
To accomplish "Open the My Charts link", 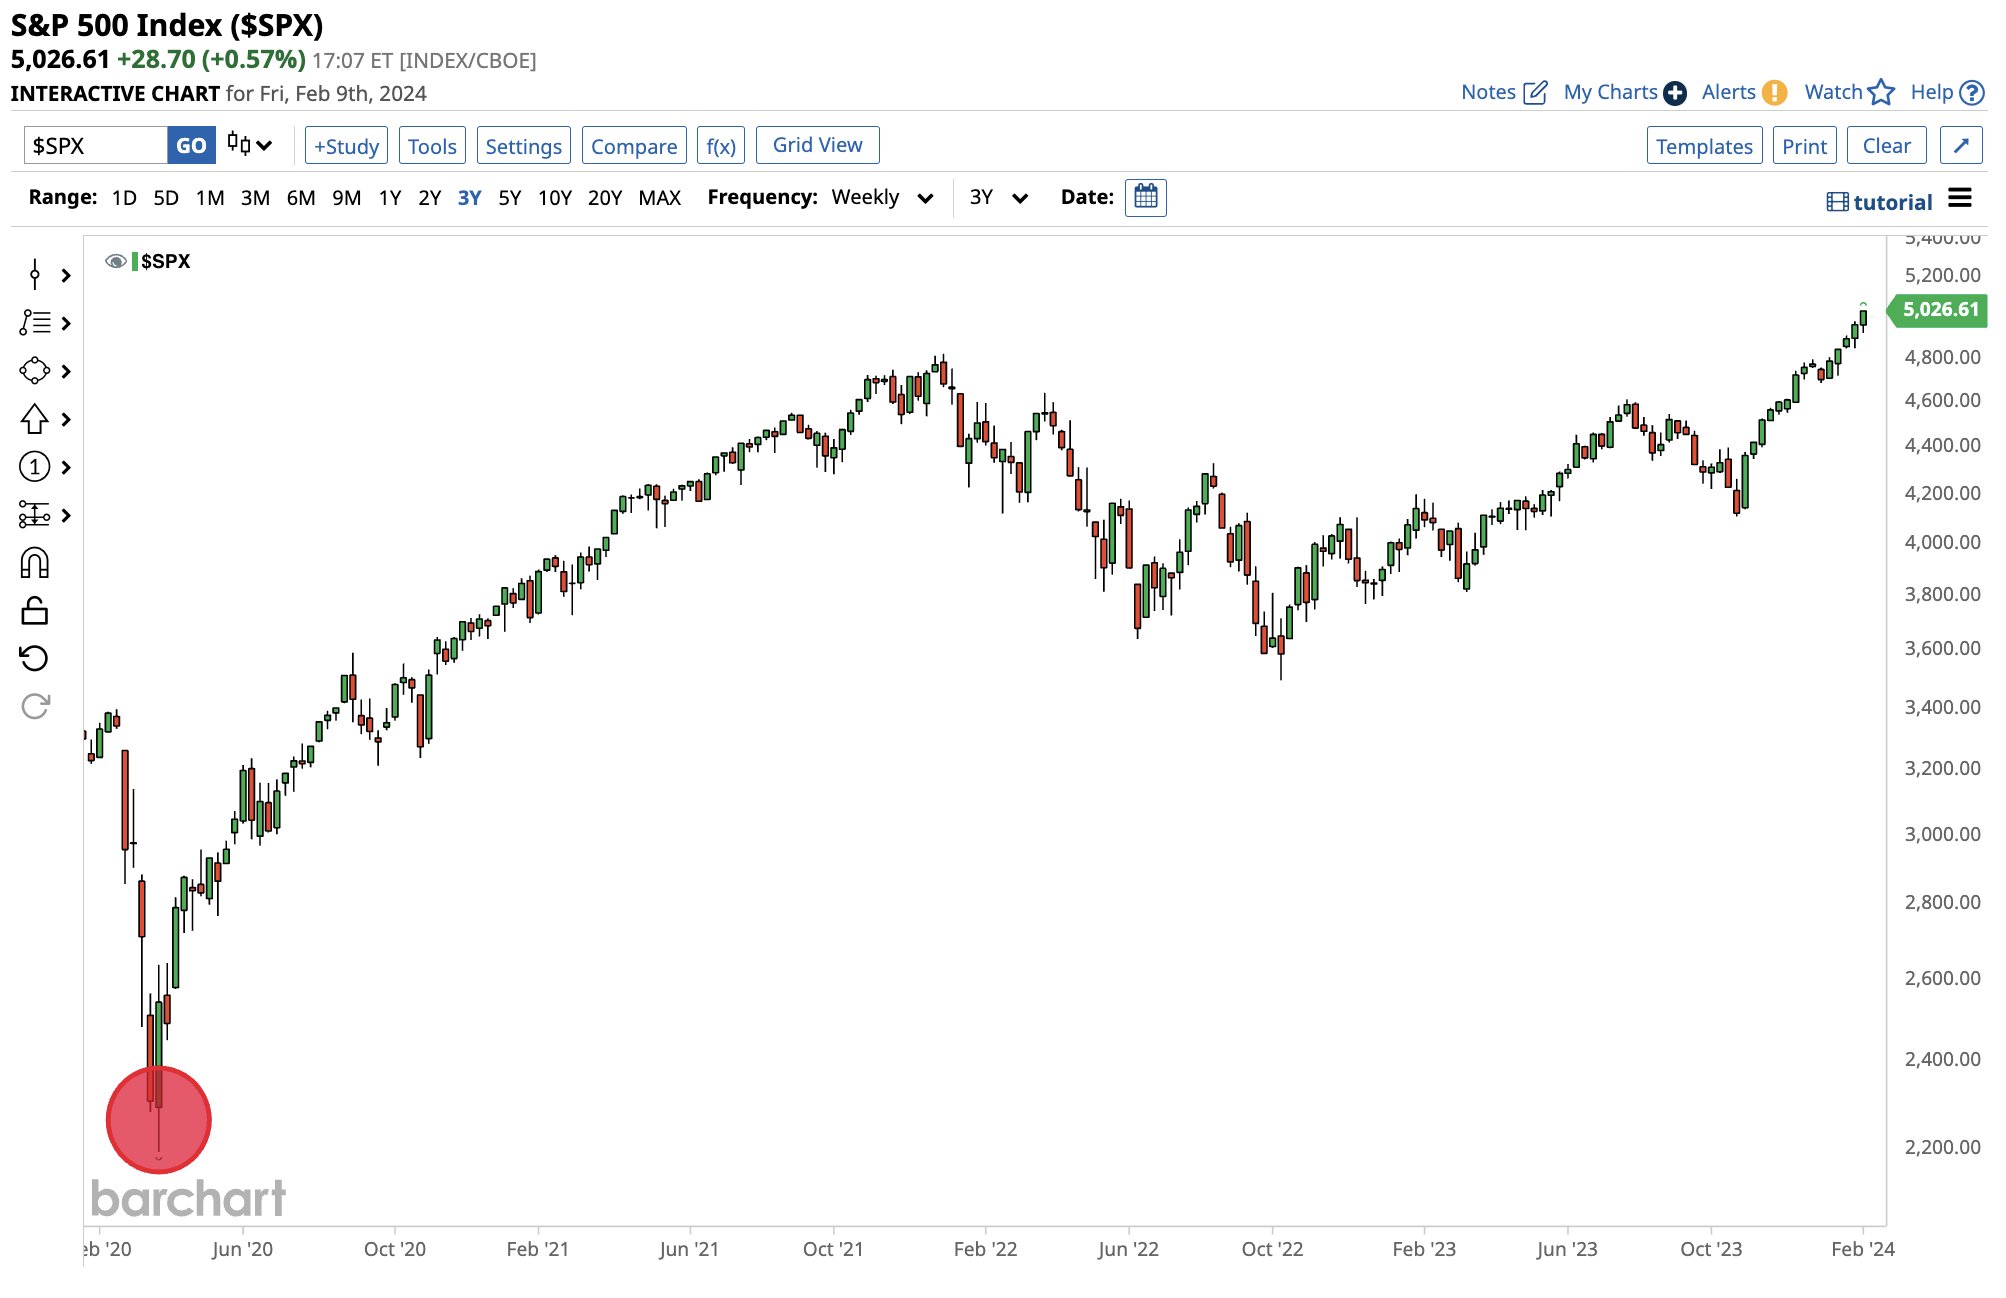I will point(1610,92).
